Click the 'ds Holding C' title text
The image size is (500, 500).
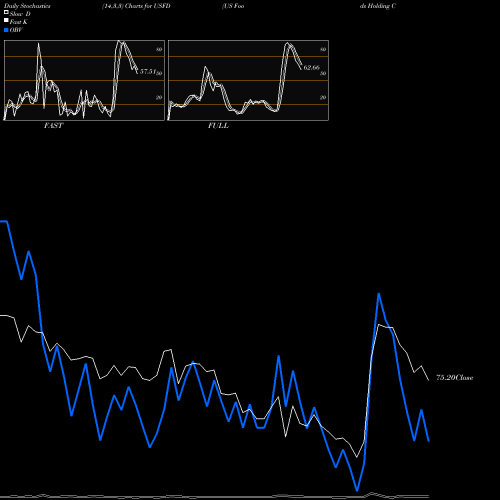(378, 6)
